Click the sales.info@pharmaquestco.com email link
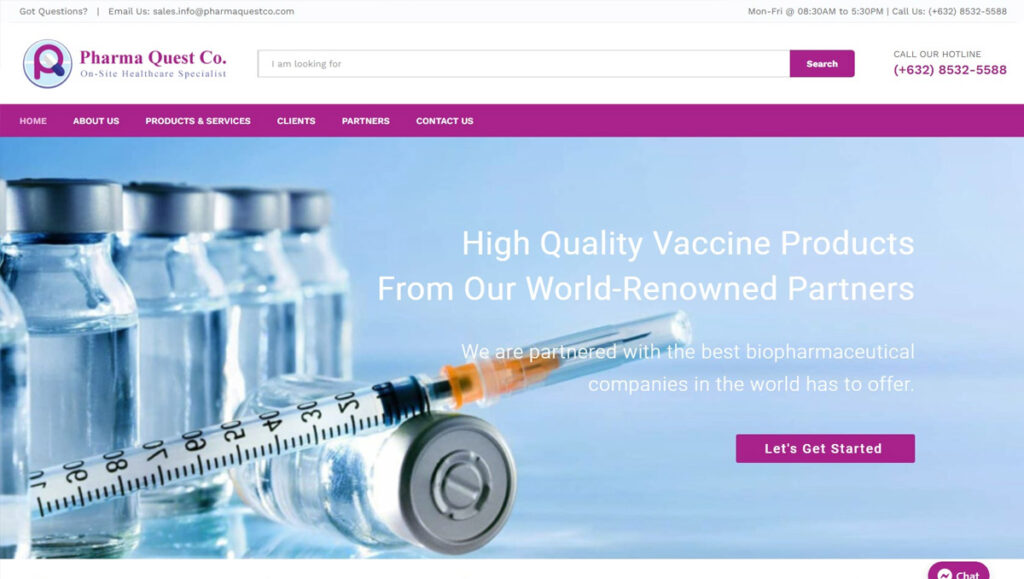This screenshot has height=579, width=1024. point(223,11)
